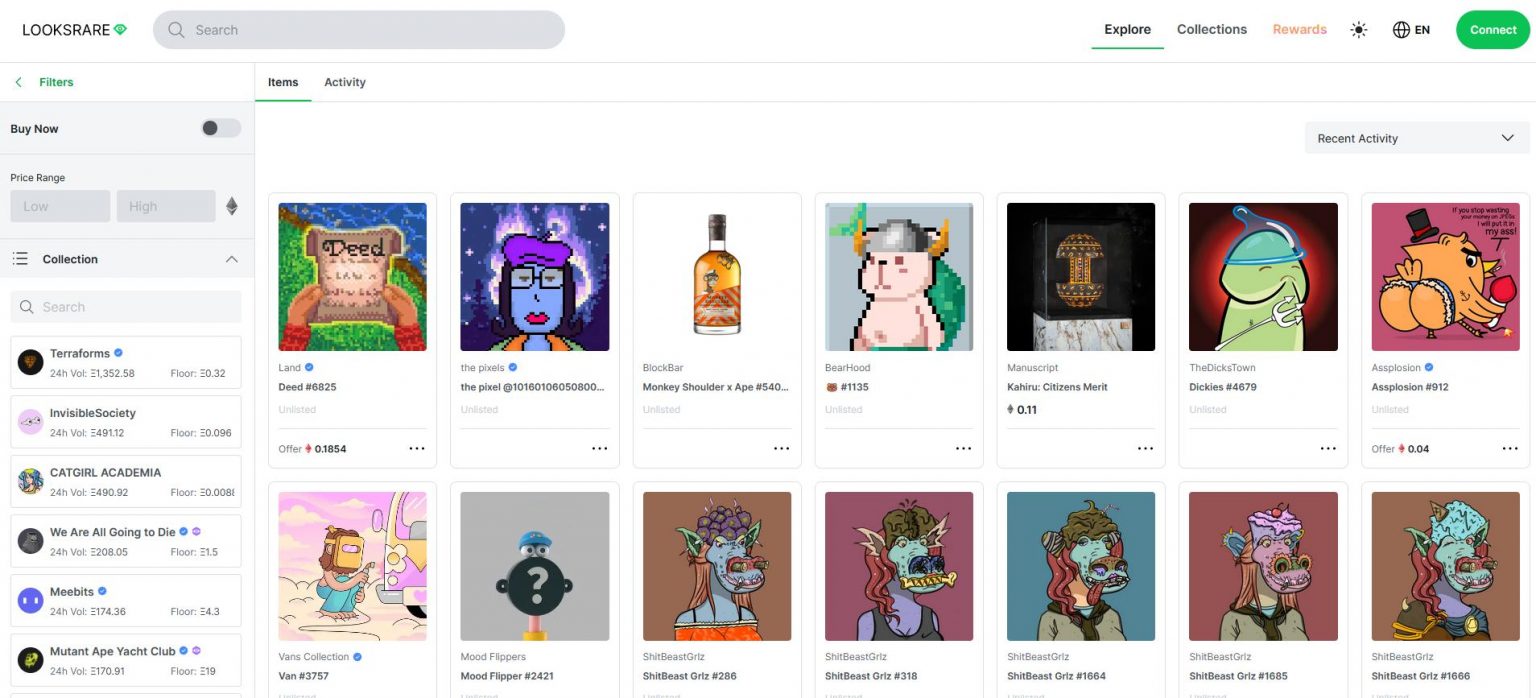
Task: Open the Collections menu in the header
Action: [1211, 29]
